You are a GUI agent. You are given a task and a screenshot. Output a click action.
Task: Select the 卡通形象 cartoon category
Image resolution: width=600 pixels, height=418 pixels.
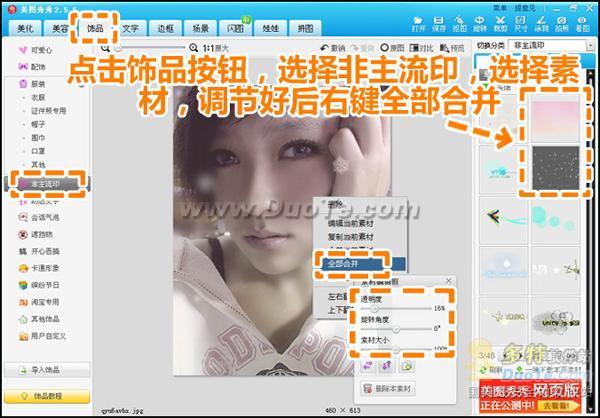click(x=39, y=268)
